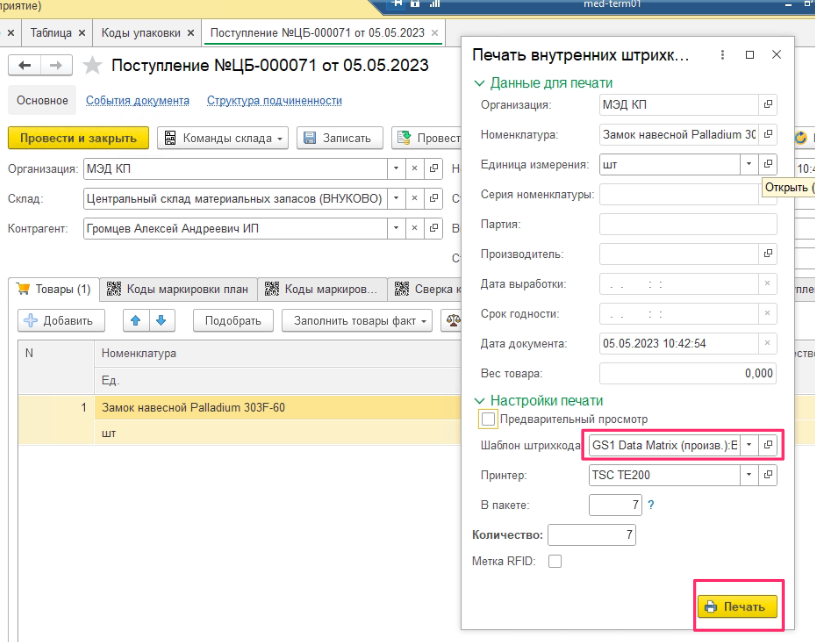Select the Товары (1) tab
815x642 pixels.
point(54,289)
